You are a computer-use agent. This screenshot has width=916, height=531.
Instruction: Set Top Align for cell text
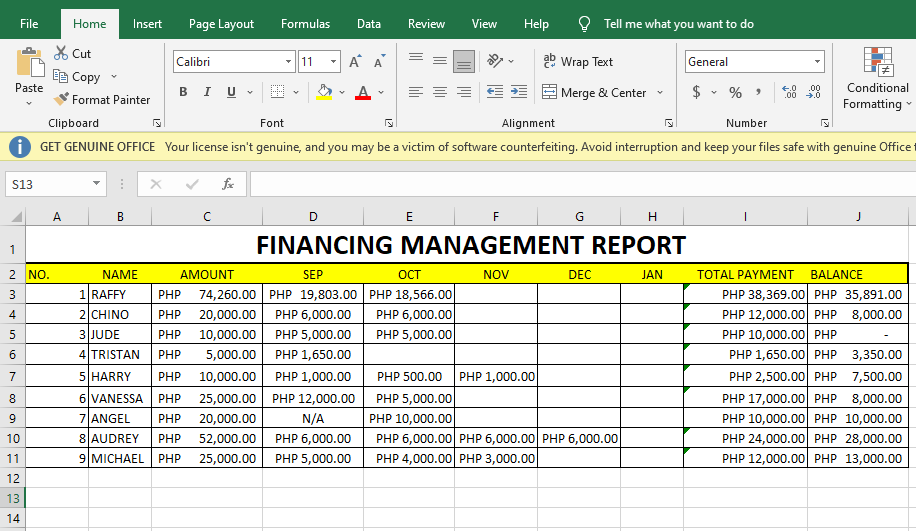(416, 58)
